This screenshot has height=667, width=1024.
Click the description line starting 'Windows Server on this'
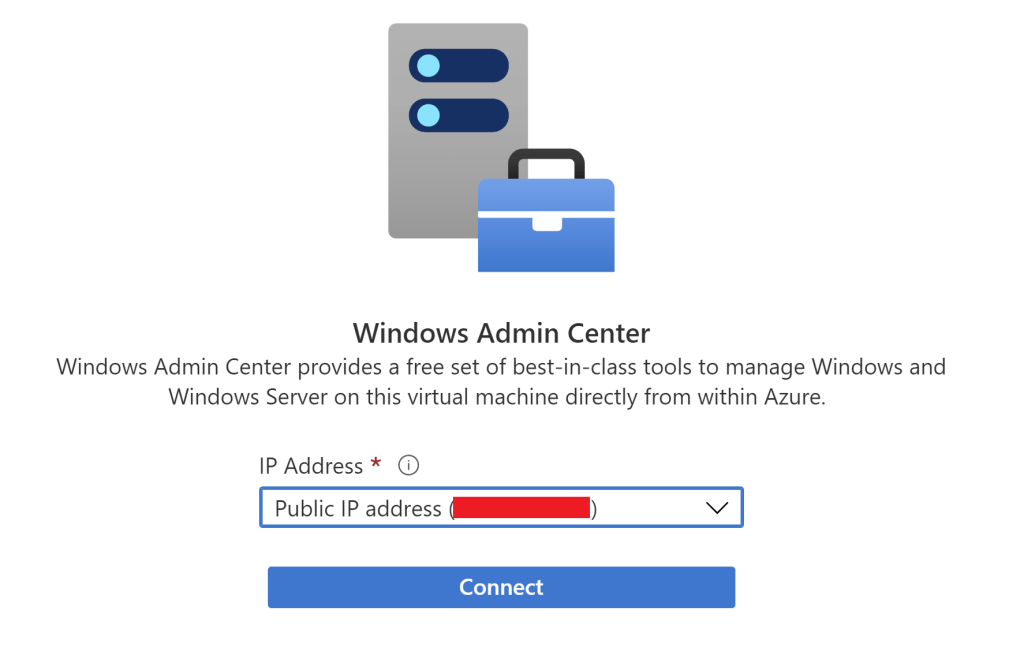(497, 397)
